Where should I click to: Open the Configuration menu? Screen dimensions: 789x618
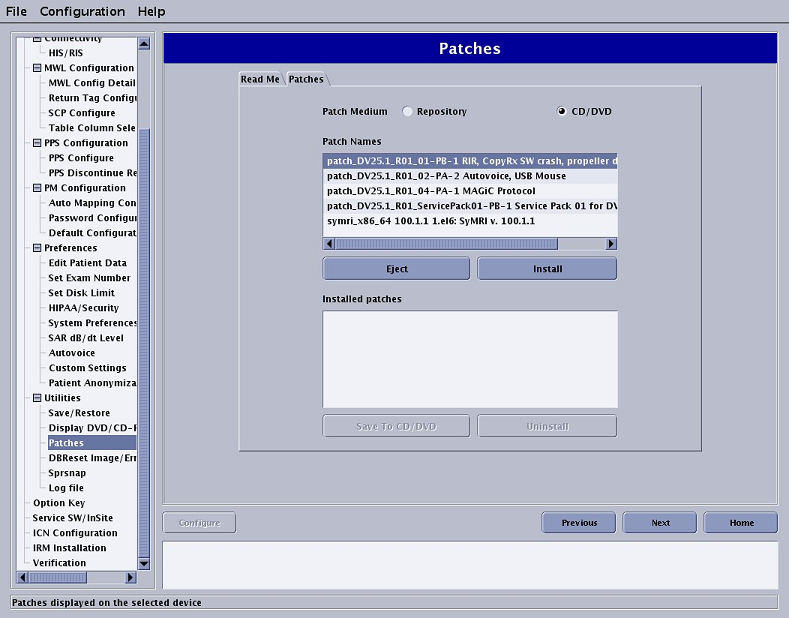(82, 11)
